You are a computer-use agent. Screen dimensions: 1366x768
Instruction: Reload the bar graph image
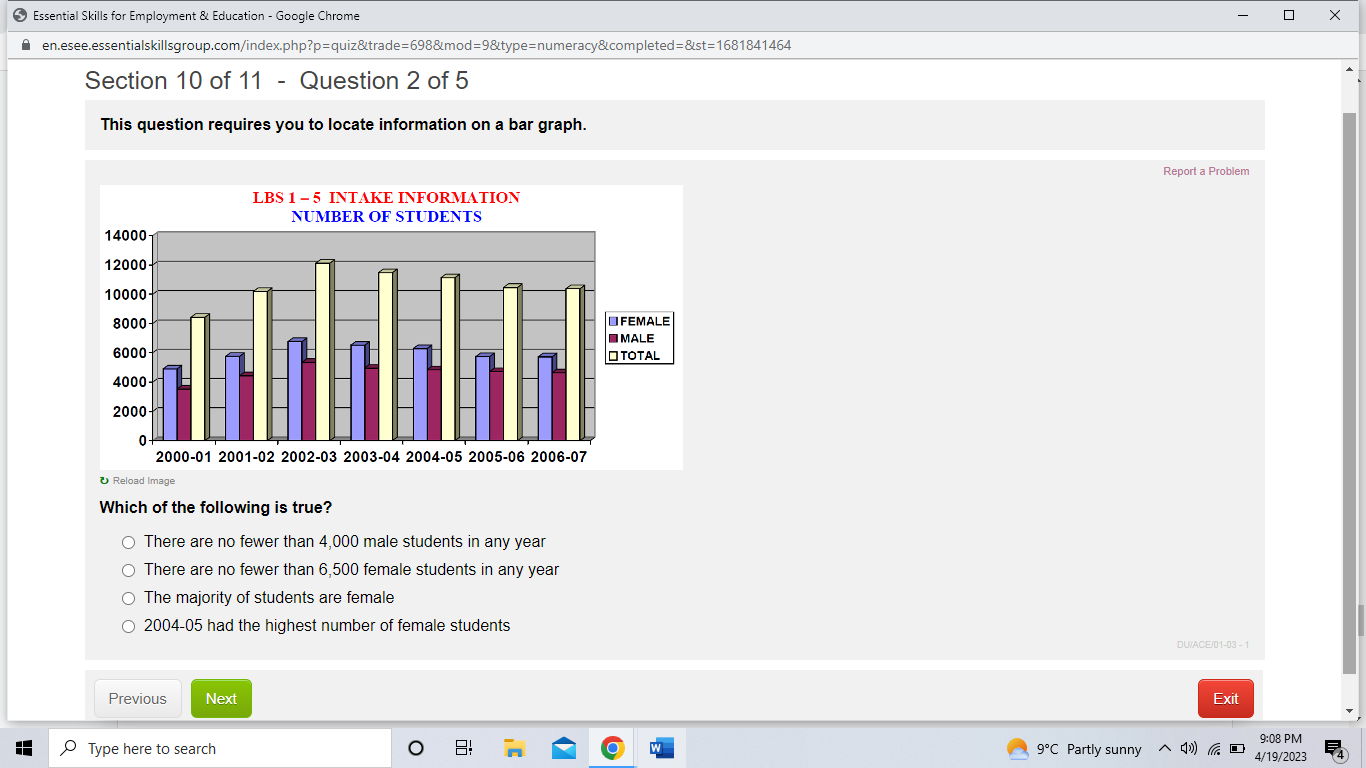point(138,481)
